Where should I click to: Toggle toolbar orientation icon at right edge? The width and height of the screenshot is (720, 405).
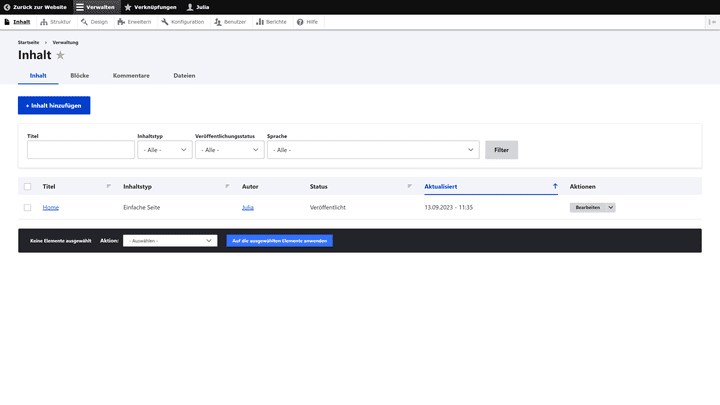pyautogui.click(x=712, y=22)
